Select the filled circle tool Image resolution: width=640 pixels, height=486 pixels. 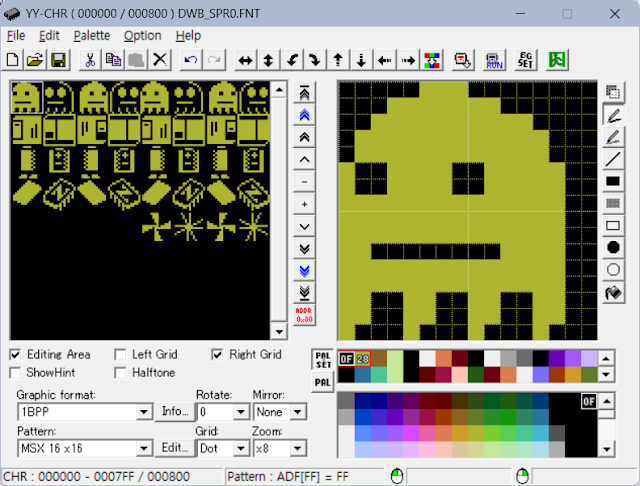pyautogui.click(x=613, y=247)
